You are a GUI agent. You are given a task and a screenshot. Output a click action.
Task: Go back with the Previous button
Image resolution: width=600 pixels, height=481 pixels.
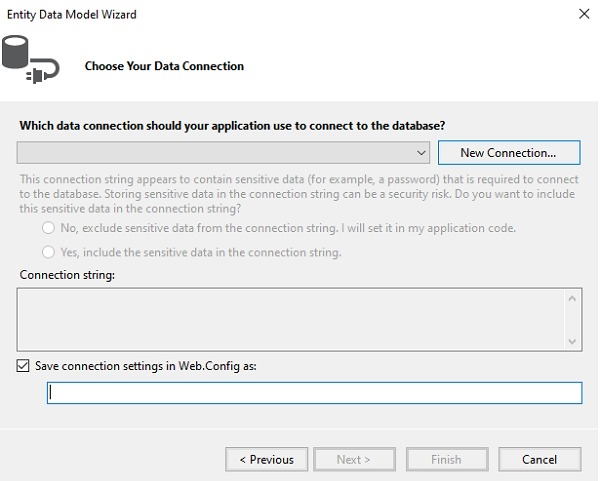[267, 459]
